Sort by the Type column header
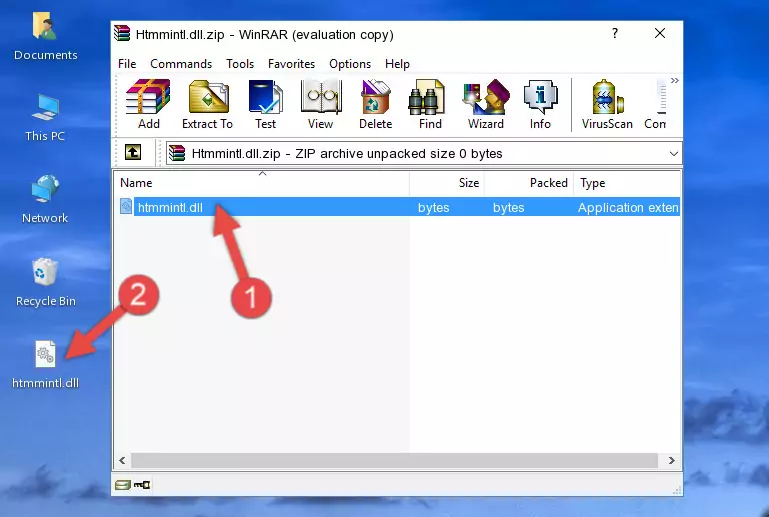This screenshot has height=517, width=769. tap(627, 182)
